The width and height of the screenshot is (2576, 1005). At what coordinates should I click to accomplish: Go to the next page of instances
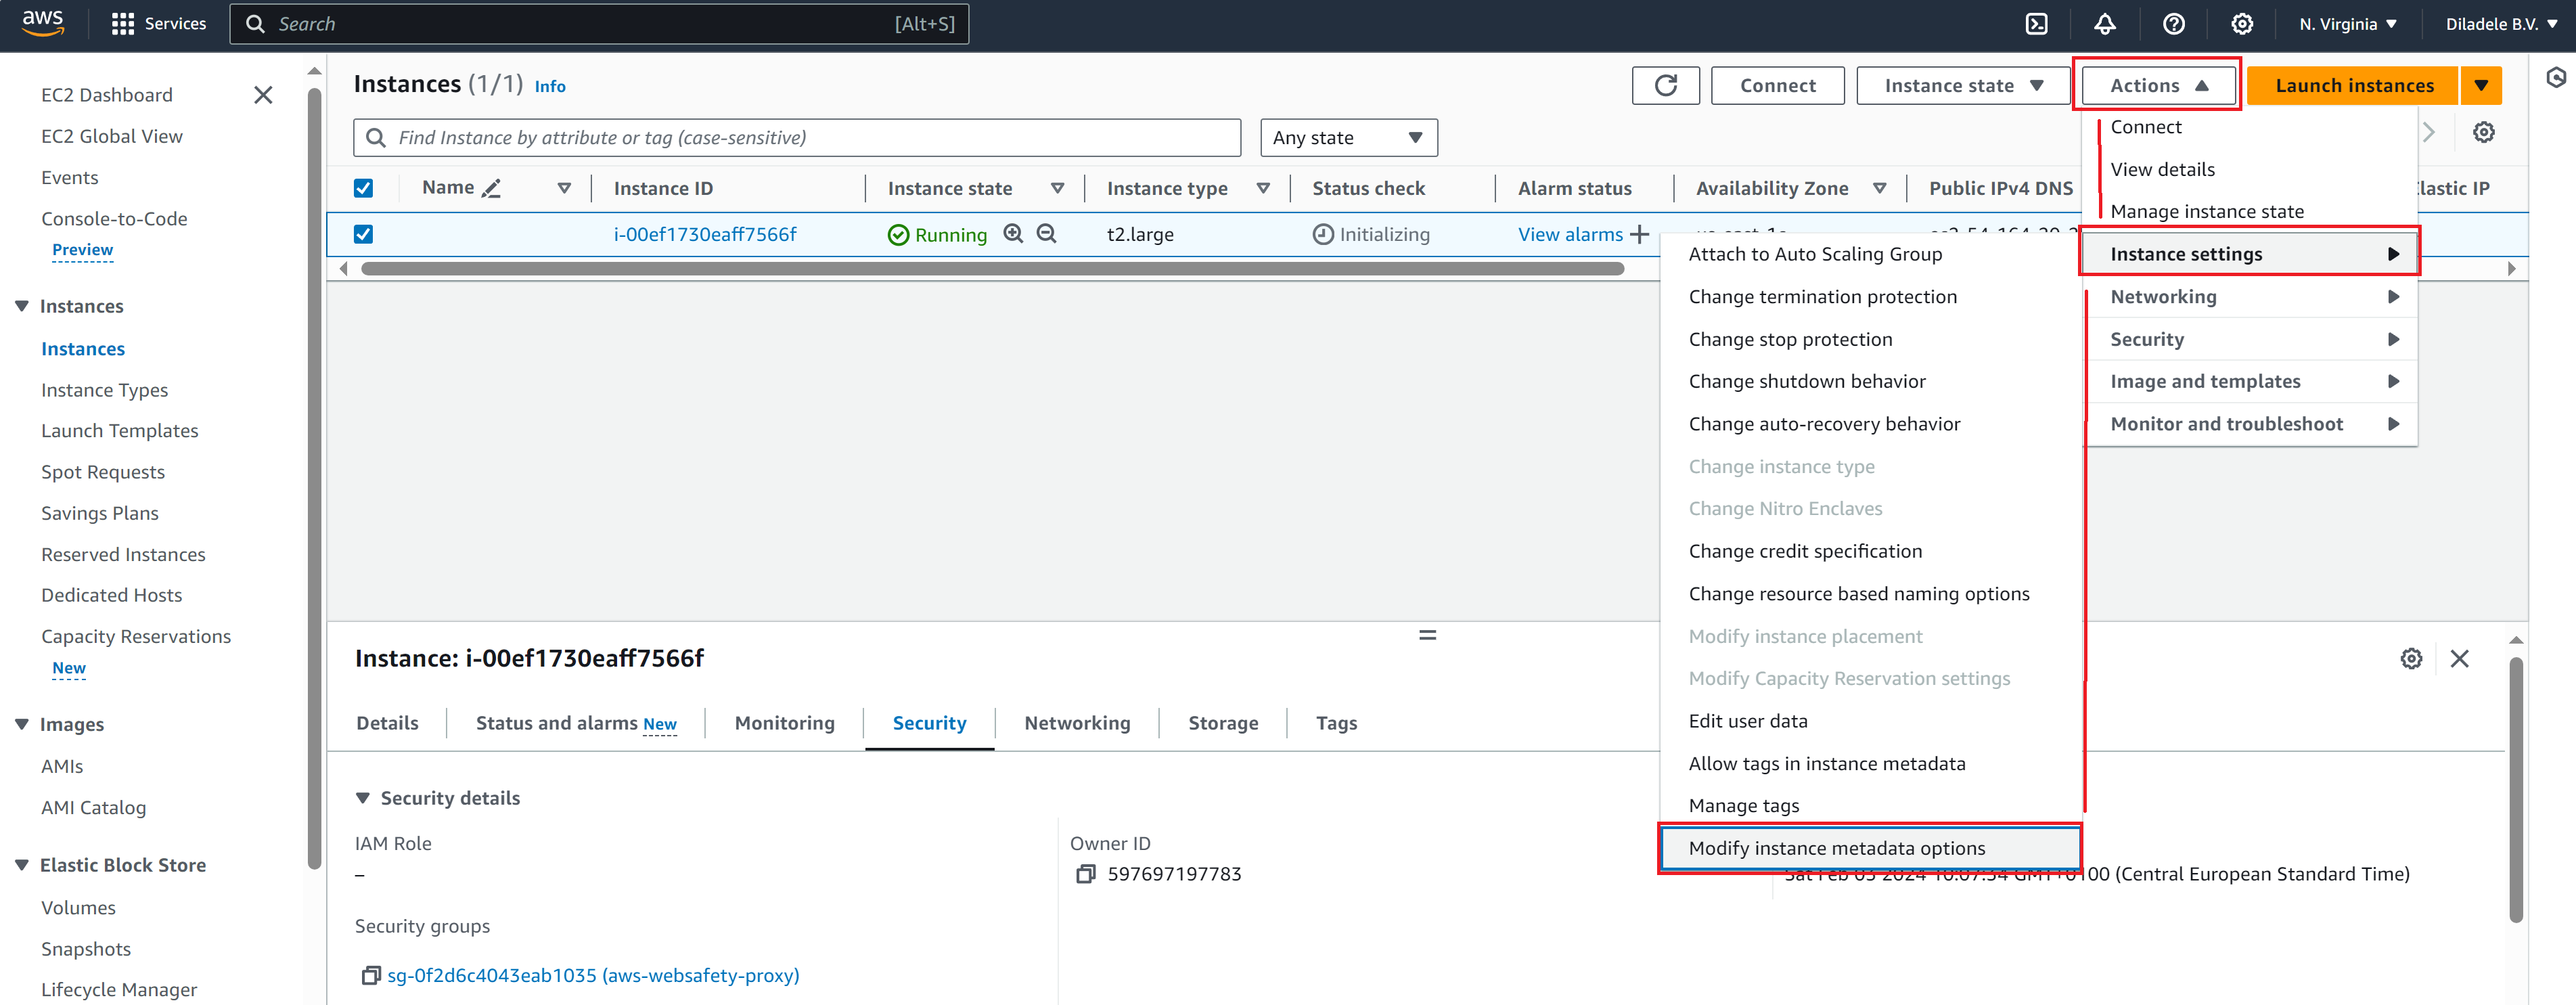pyautogui.click(x=2428, y=132)
